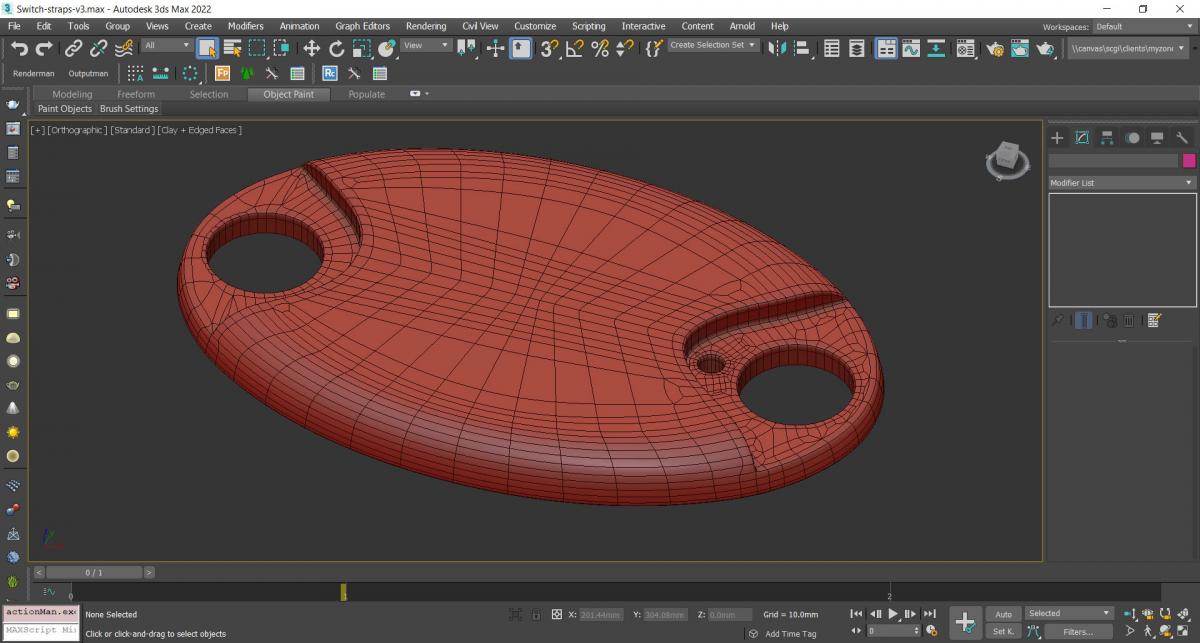1200x643 pixels.
Task: Open the Modify panel tab icon
Action: [1082, 138]
